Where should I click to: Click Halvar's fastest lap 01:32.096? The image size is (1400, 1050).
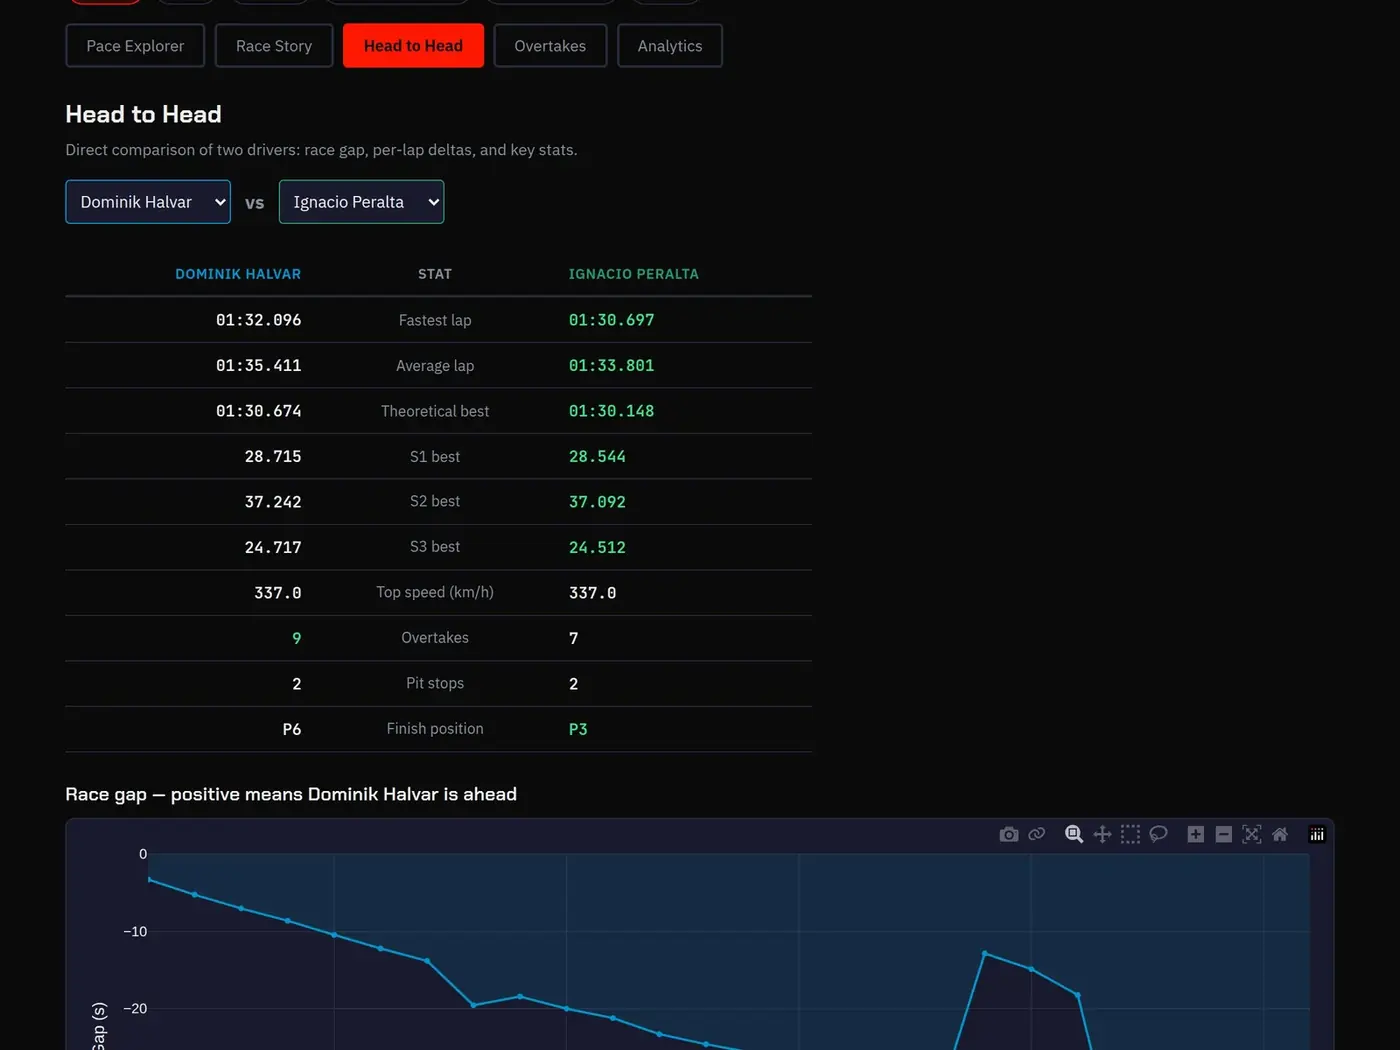[x=258, y=320]
